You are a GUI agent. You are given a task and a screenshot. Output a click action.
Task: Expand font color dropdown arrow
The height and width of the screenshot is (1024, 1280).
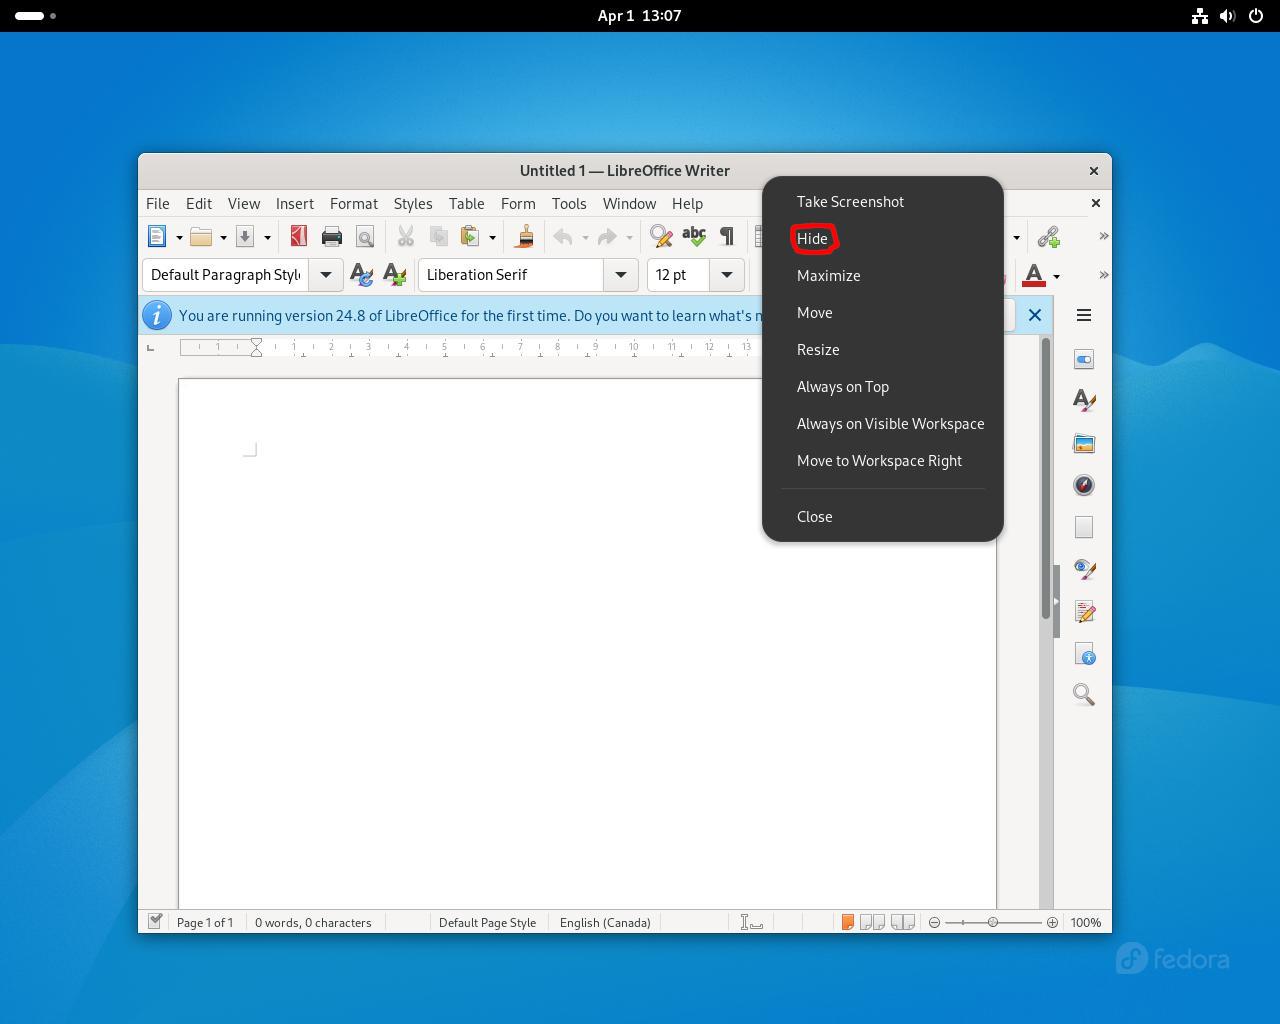[1056, 276]
